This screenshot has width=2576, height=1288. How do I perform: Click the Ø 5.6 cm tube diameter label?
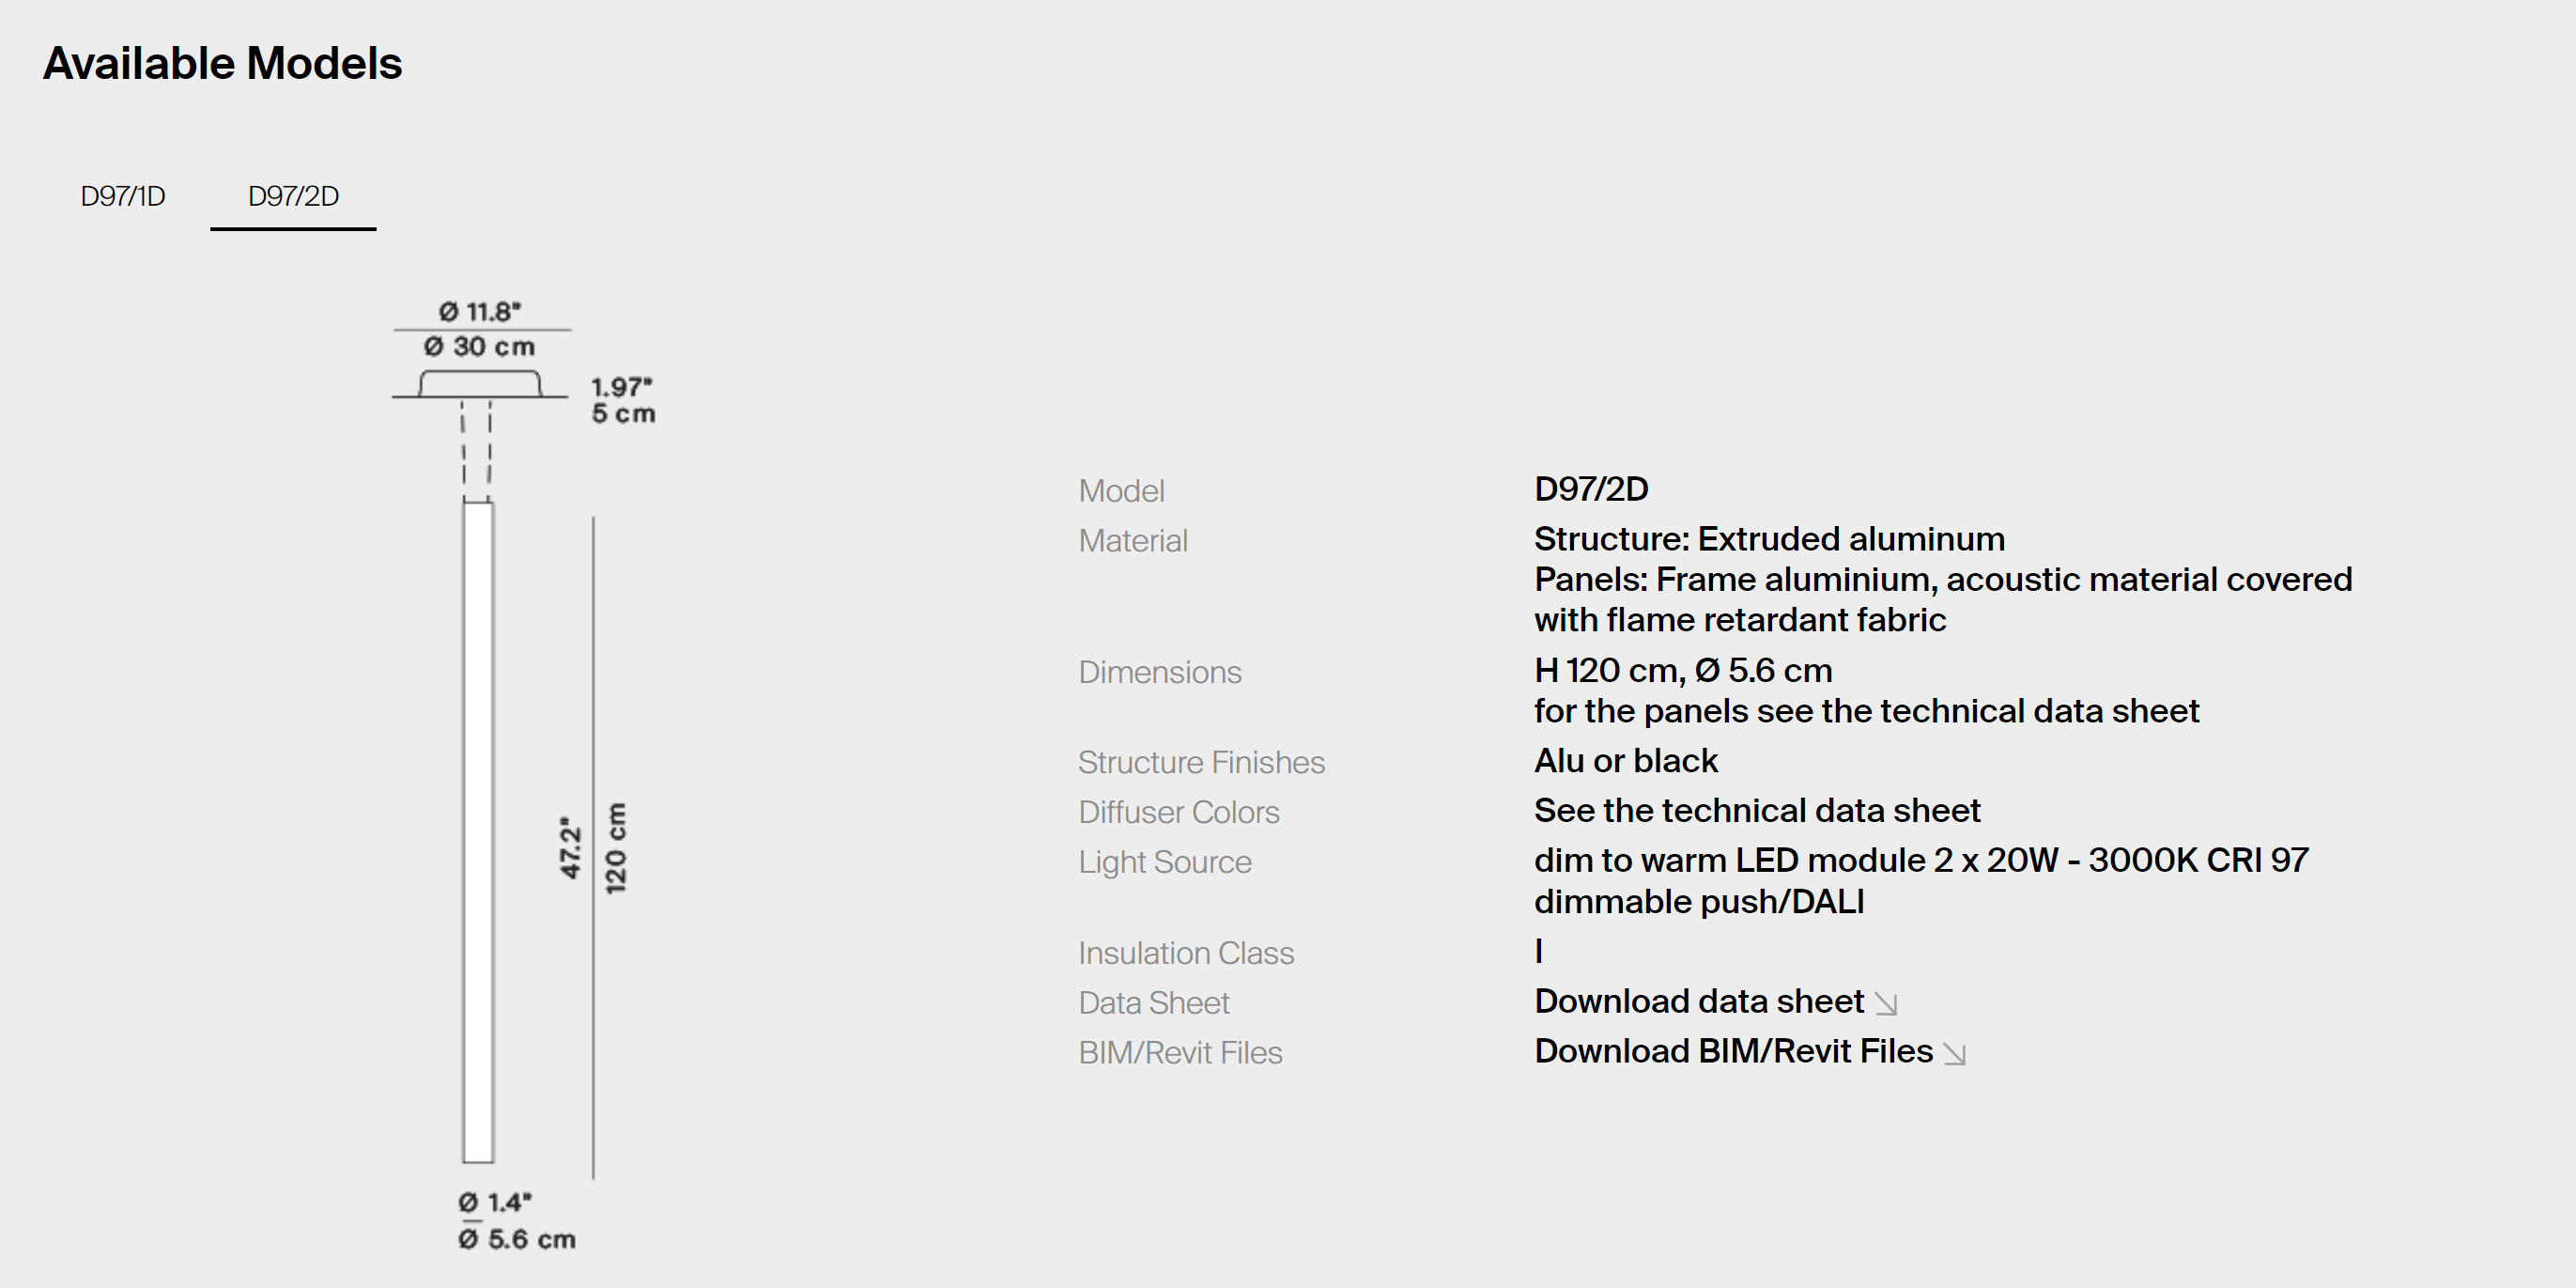point(517,1239)
